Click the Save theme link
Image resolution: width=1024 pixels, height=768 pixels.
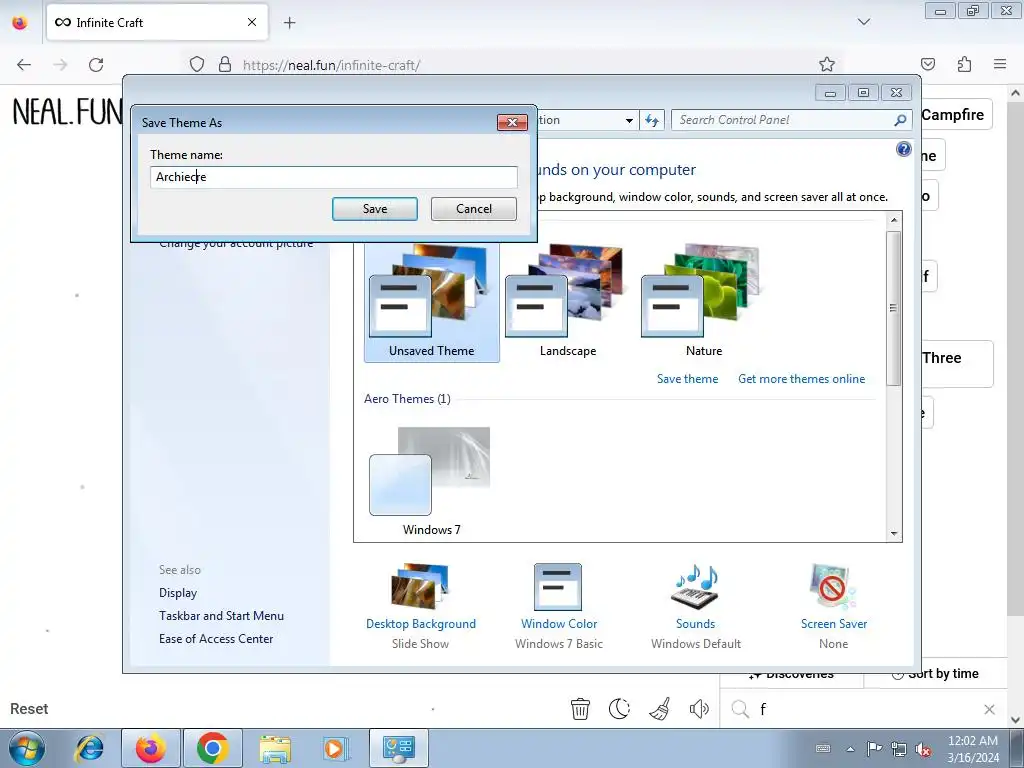[x=687, y=379]
